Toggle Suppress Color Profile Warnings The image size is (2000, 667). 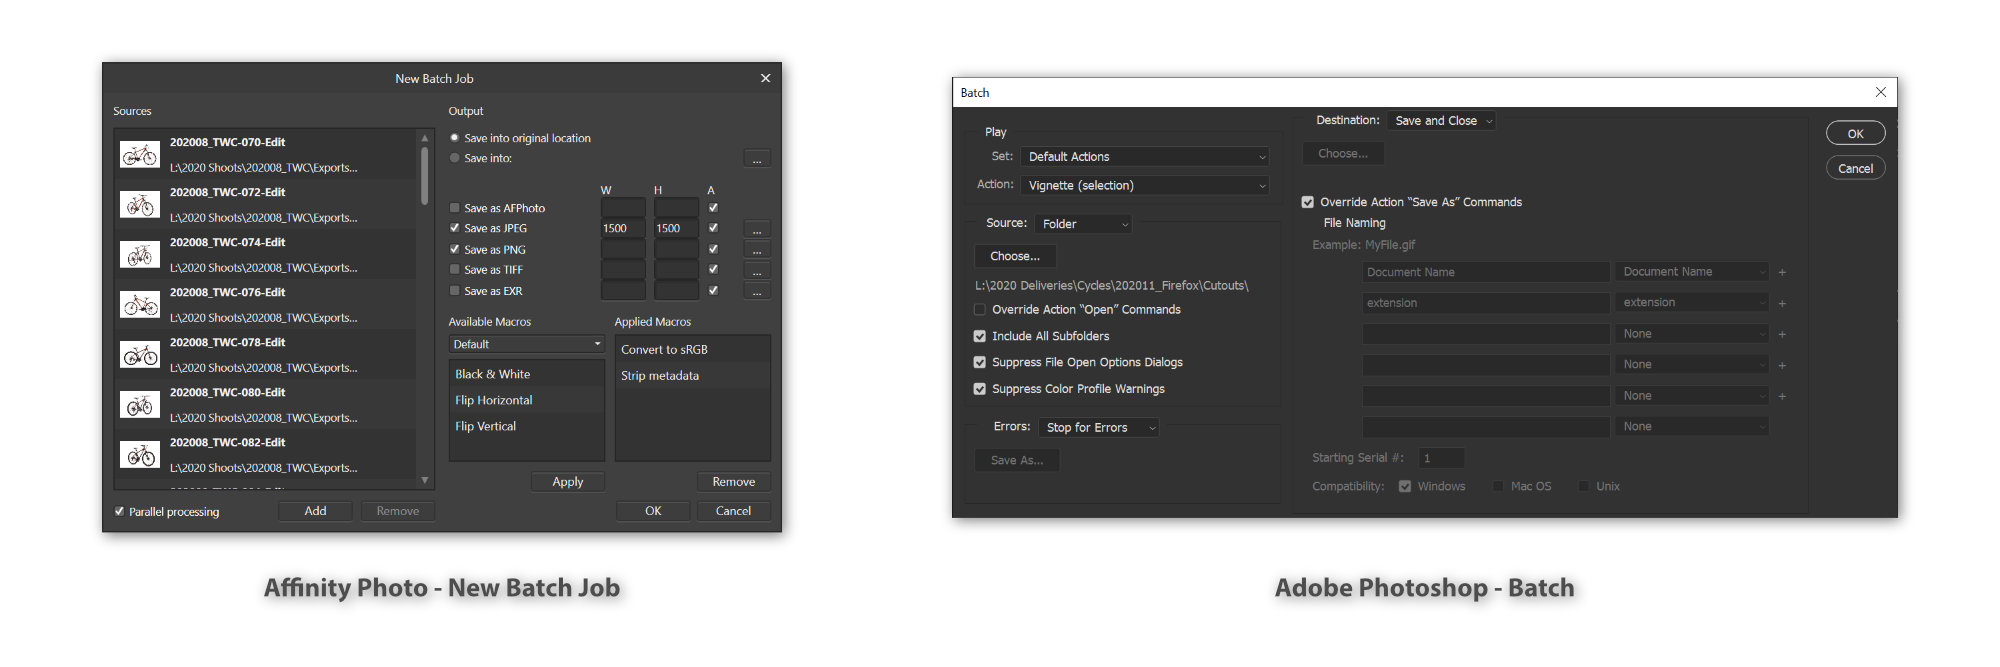point(980,389)
